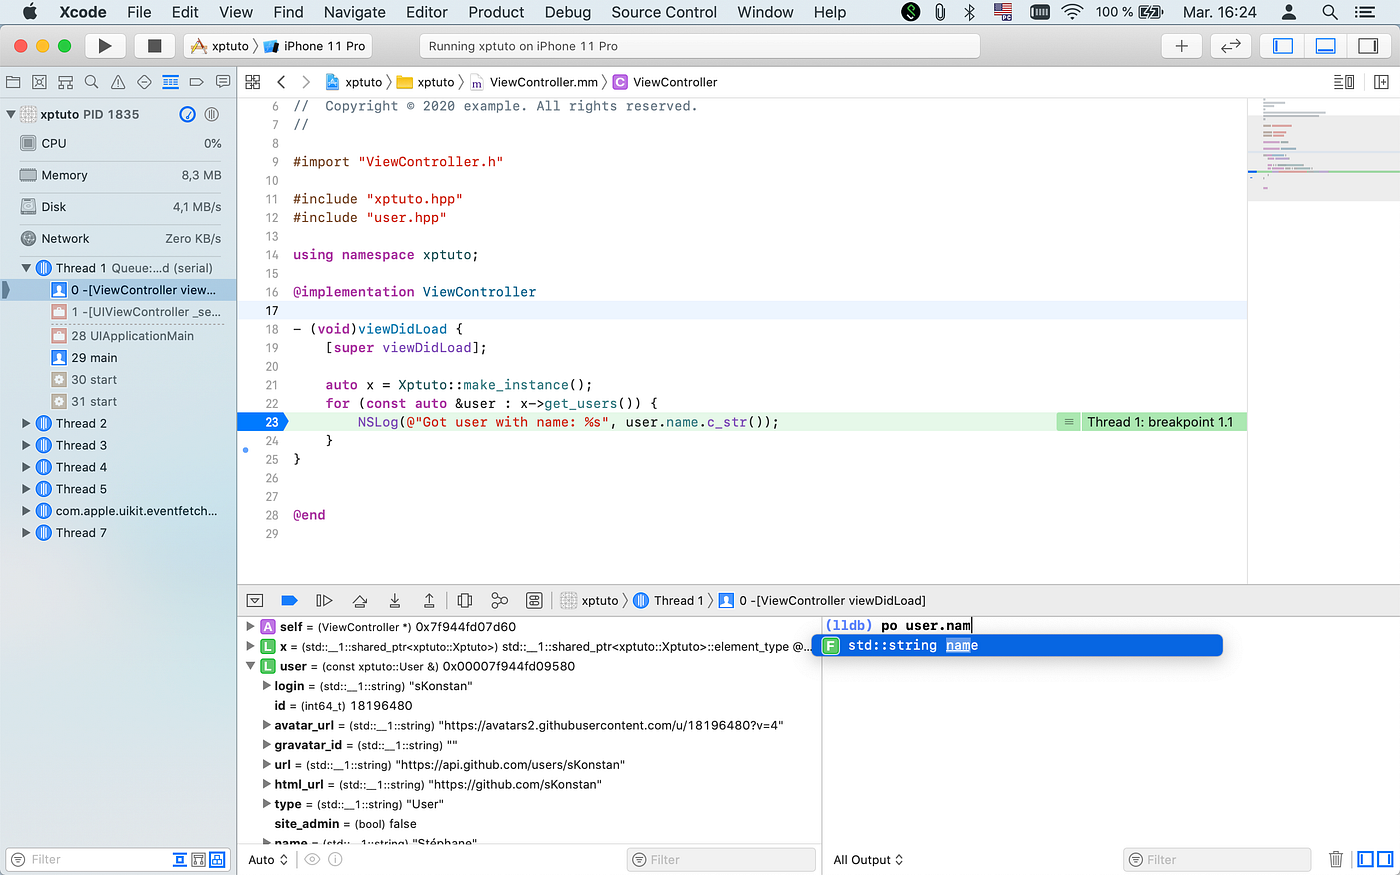Open the Breakpoint navigator

coord(194,81)
